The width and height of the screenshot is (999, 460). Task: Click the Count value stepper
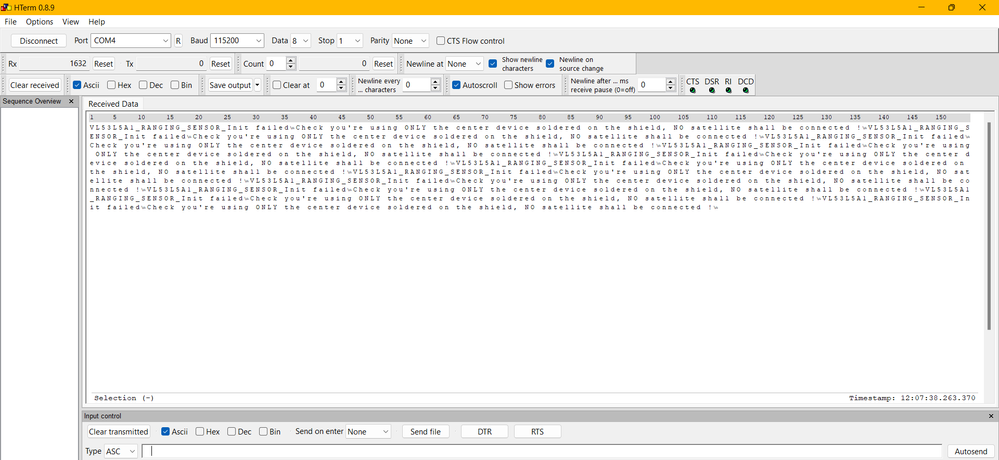point(291,64)
